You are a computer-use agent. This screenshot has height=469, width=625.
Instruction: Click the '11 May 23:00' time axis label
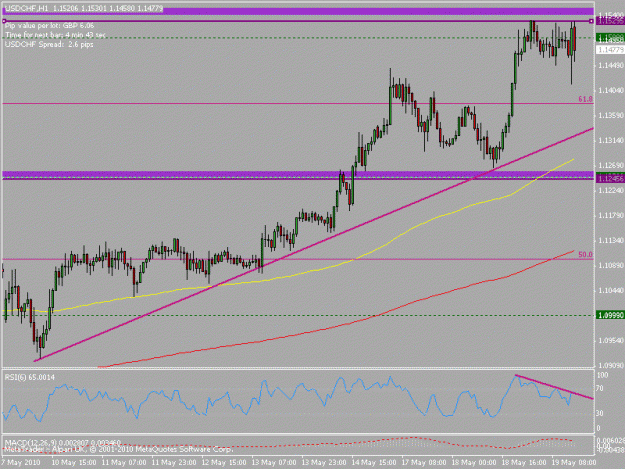tap(174, 462)
